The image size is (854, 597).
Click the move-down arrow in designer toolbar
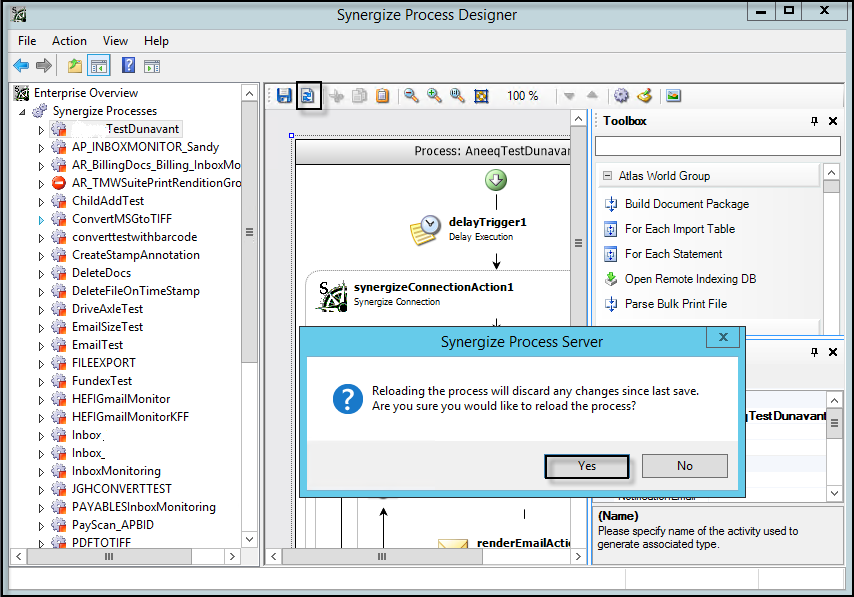coord(569,96)
